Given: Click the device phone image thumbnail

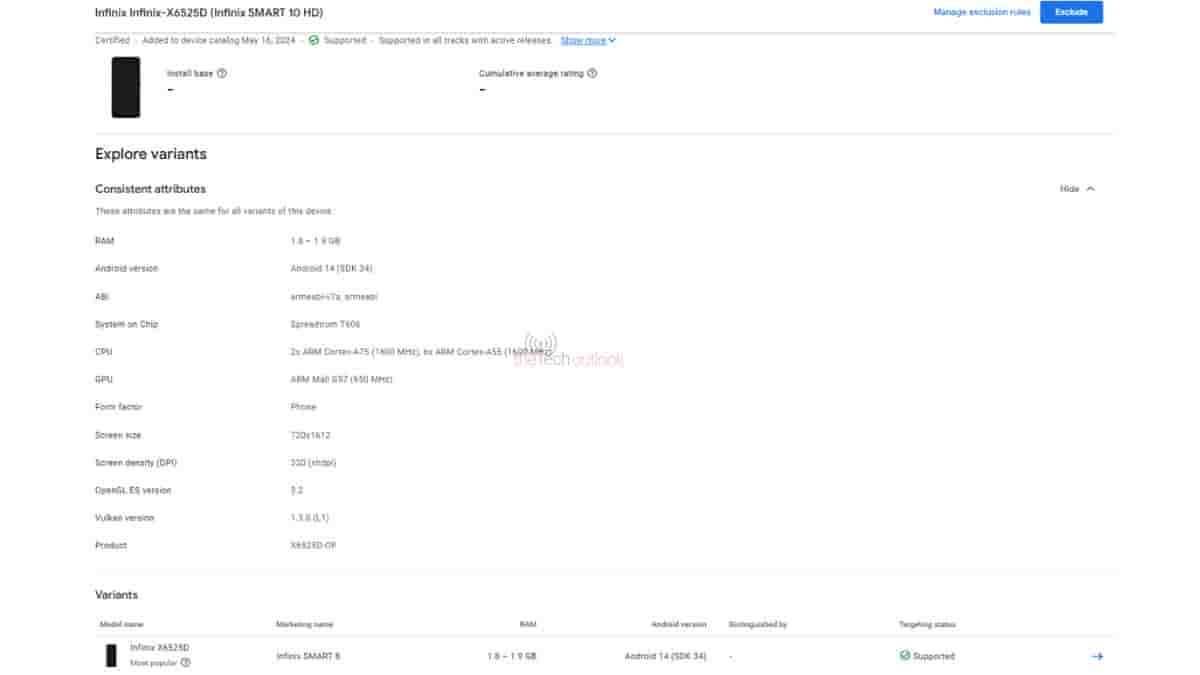Looking at the screenshot, I should click(126, 89).
